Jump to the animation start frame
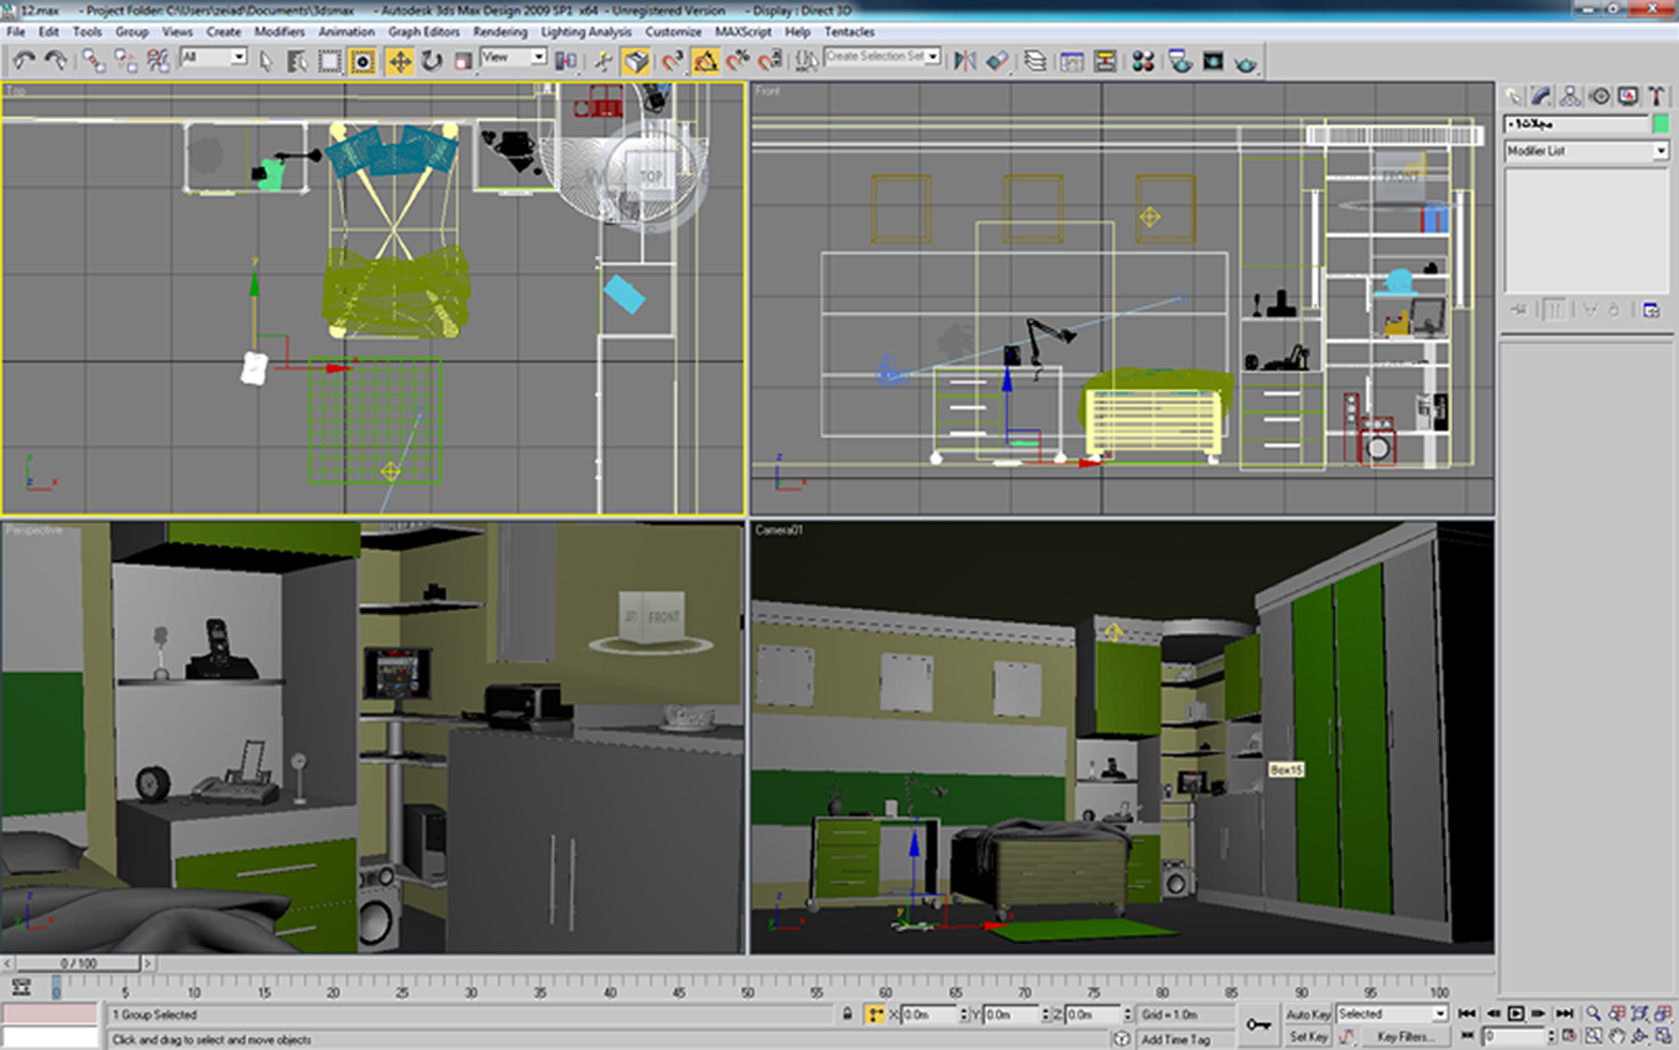This screenshot has width=1679, height=1050. [x=1467, y=1014]
